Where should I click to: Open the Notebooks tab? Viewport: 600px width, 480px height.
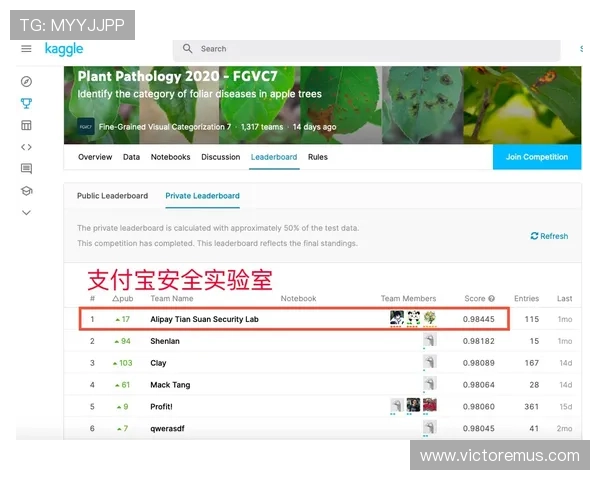(x=170, y=157)
